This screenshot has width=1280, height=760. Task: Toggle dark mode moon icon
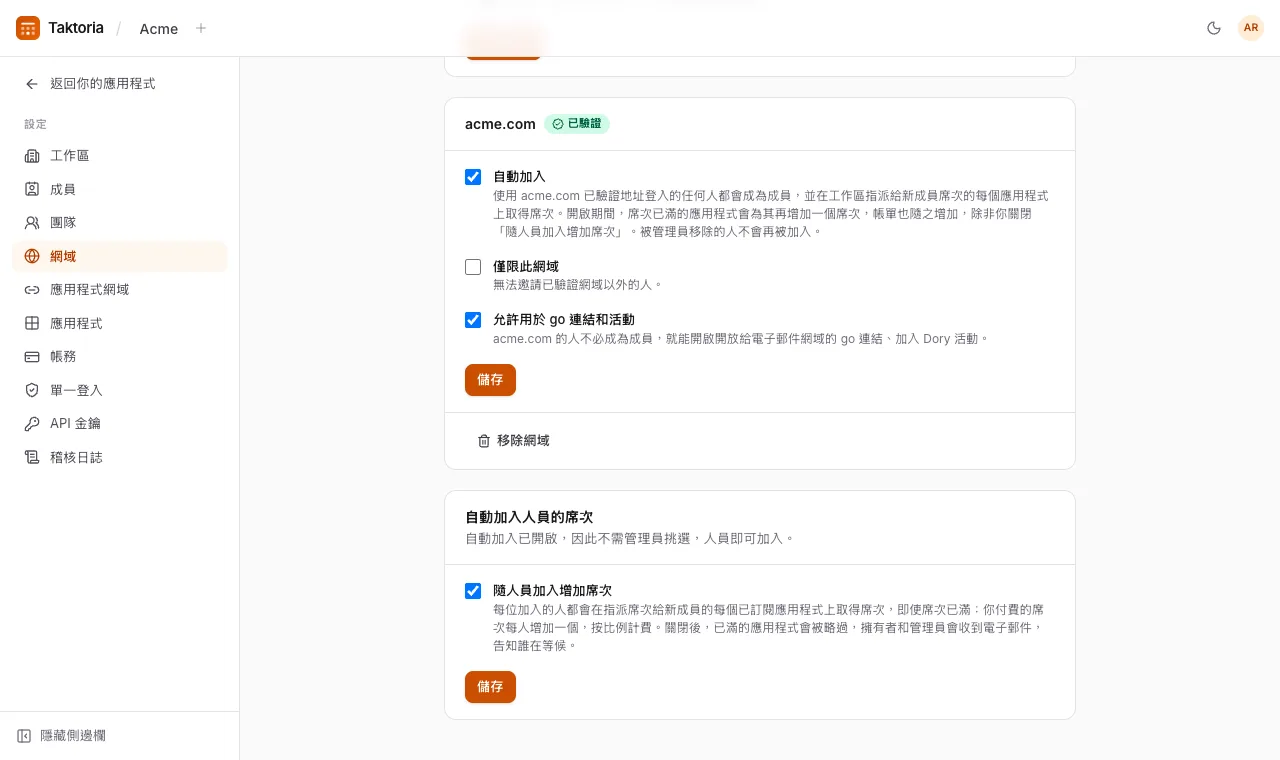(x=1214, y=28)
